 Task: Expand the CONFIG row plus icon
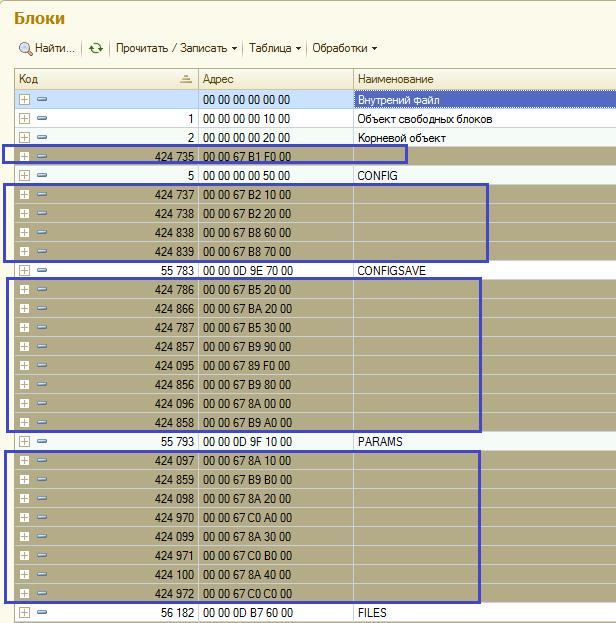point(25,176)
